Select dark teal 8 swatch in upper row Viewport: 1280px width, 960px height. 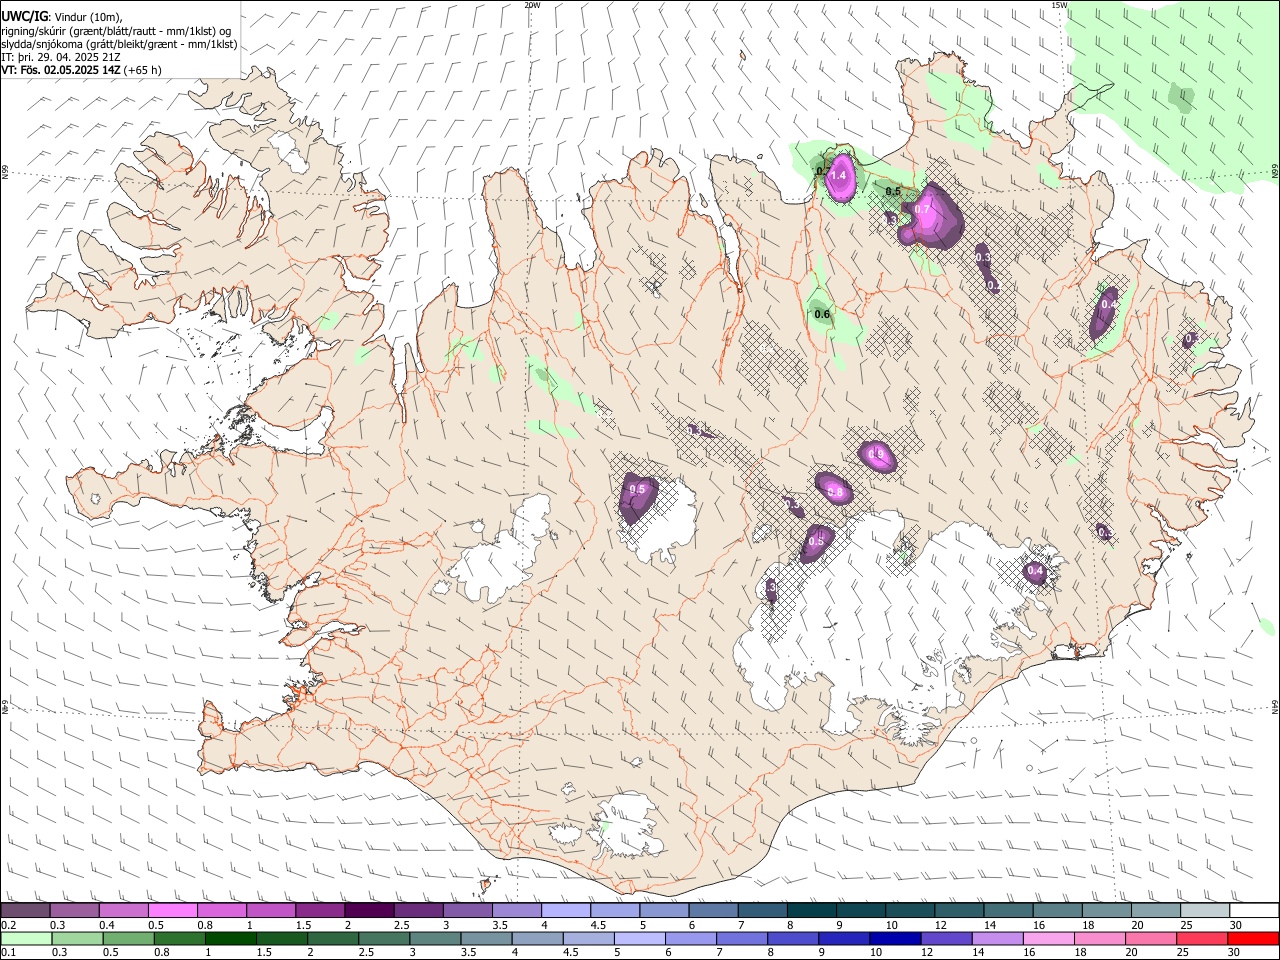[811, 910]
